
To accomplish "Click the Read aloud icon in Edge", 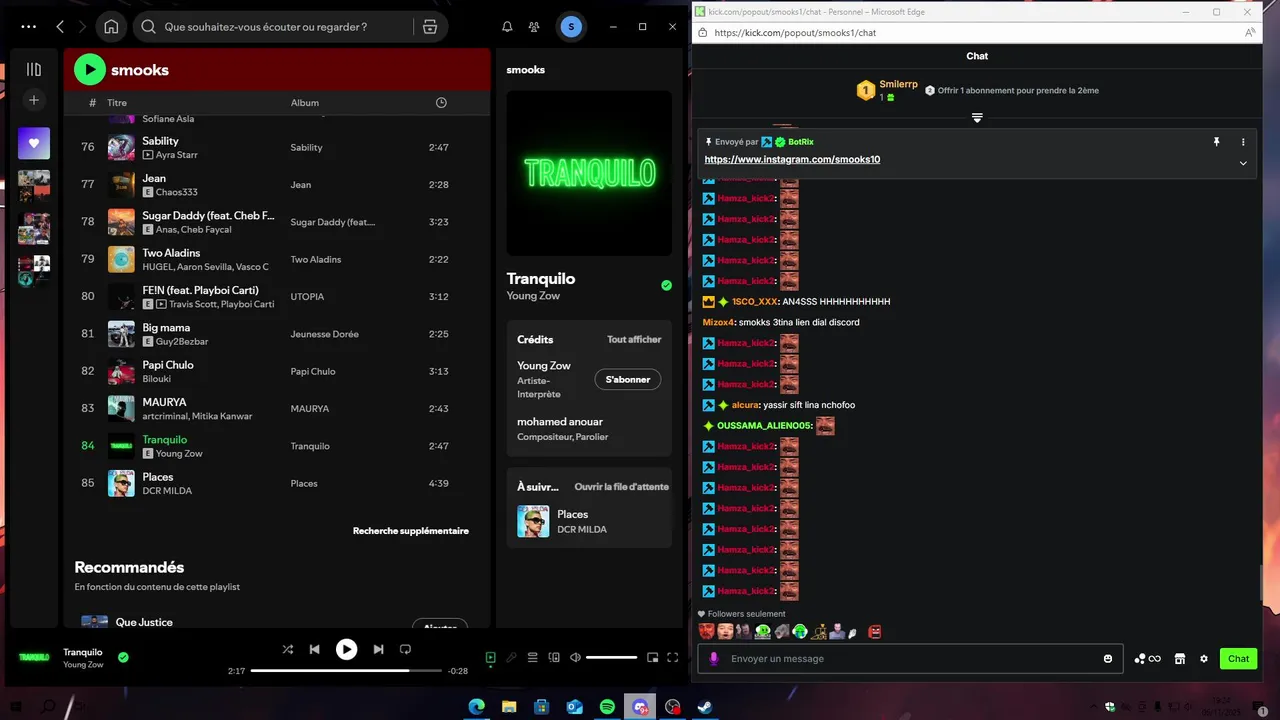I will (1250, 33).
